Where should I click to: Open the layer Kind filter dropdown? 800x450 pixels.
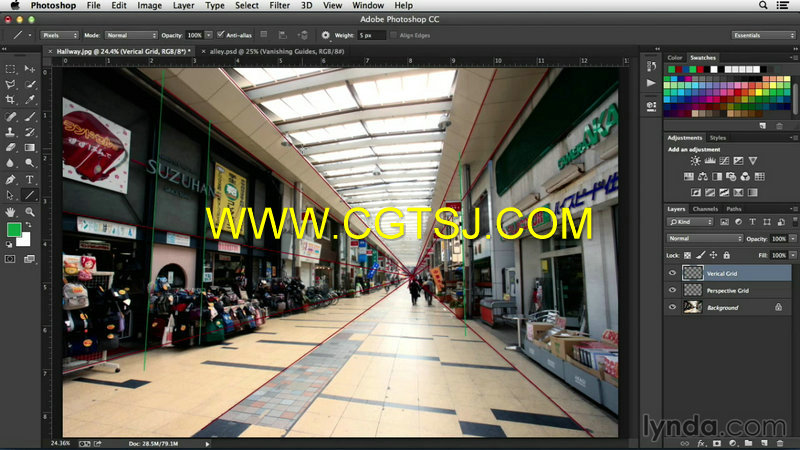coord(690,222)
